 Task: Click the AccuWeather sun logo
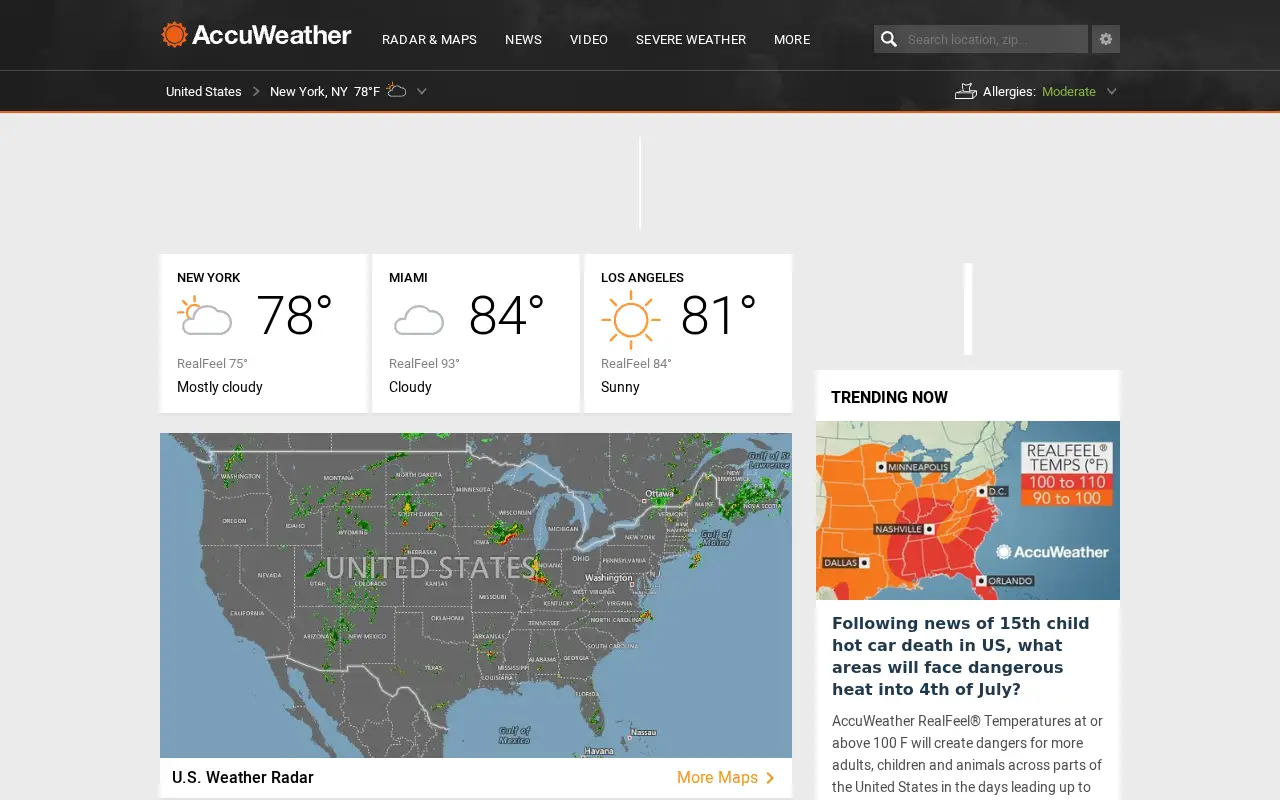175,35
